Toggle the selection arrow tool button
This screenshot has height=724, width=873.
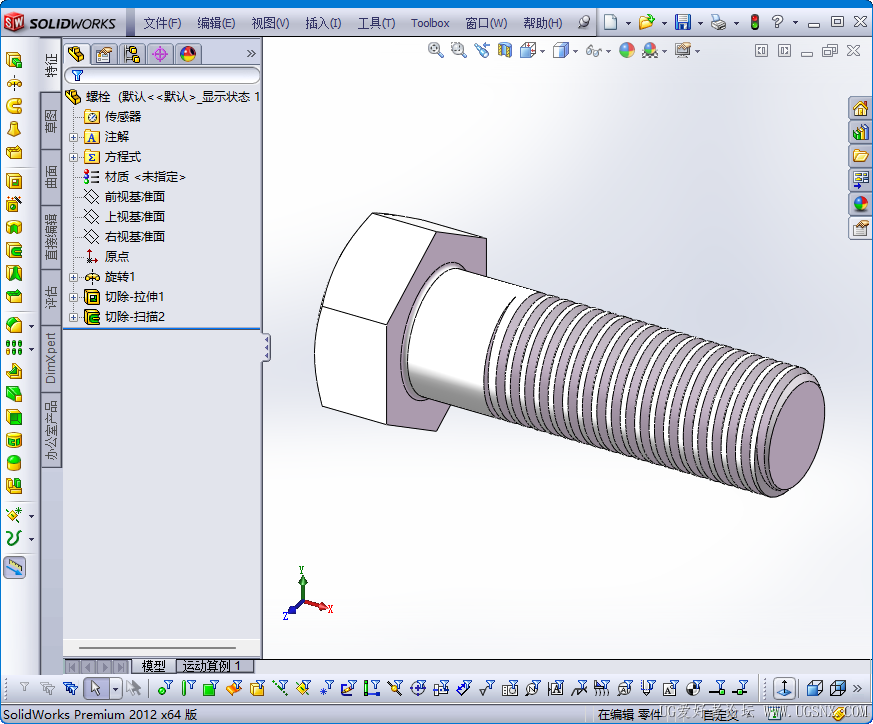(x=96, y=689)
